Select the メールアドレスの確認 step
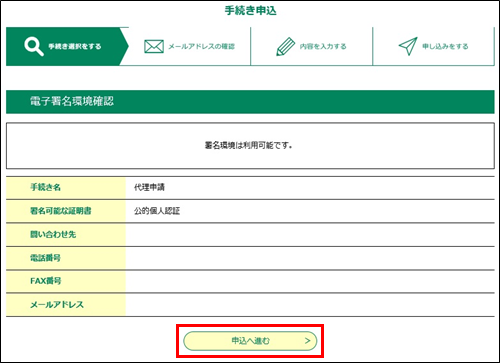Image resolution: width=500 pixels, height=363 pixels. 189,46
